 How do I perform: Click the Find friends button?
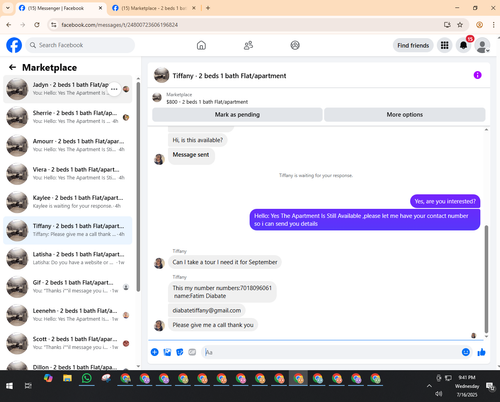click(x=413, y=45)
